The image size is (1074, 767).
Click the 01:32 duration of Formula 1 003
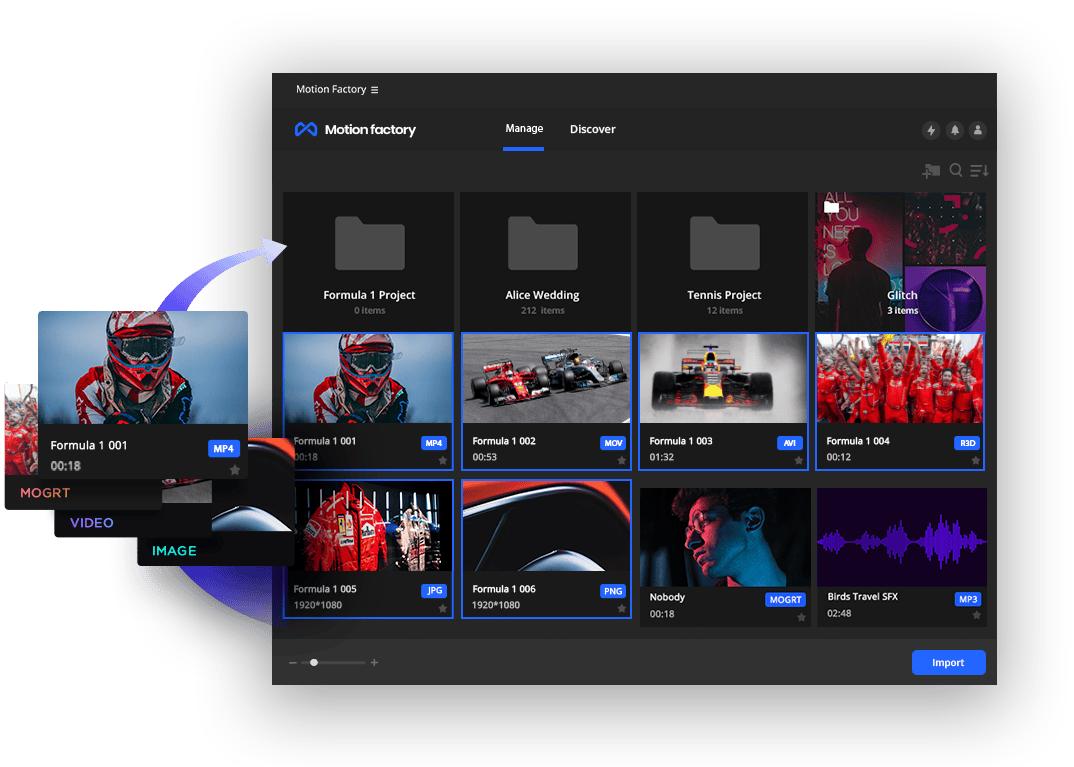(662, 457)
